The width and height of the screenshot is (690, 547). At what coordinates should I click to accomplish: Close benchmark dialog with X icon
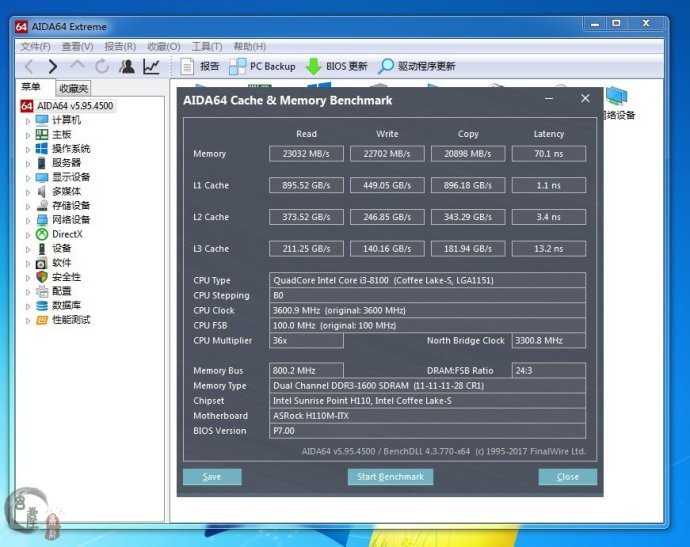585,99
